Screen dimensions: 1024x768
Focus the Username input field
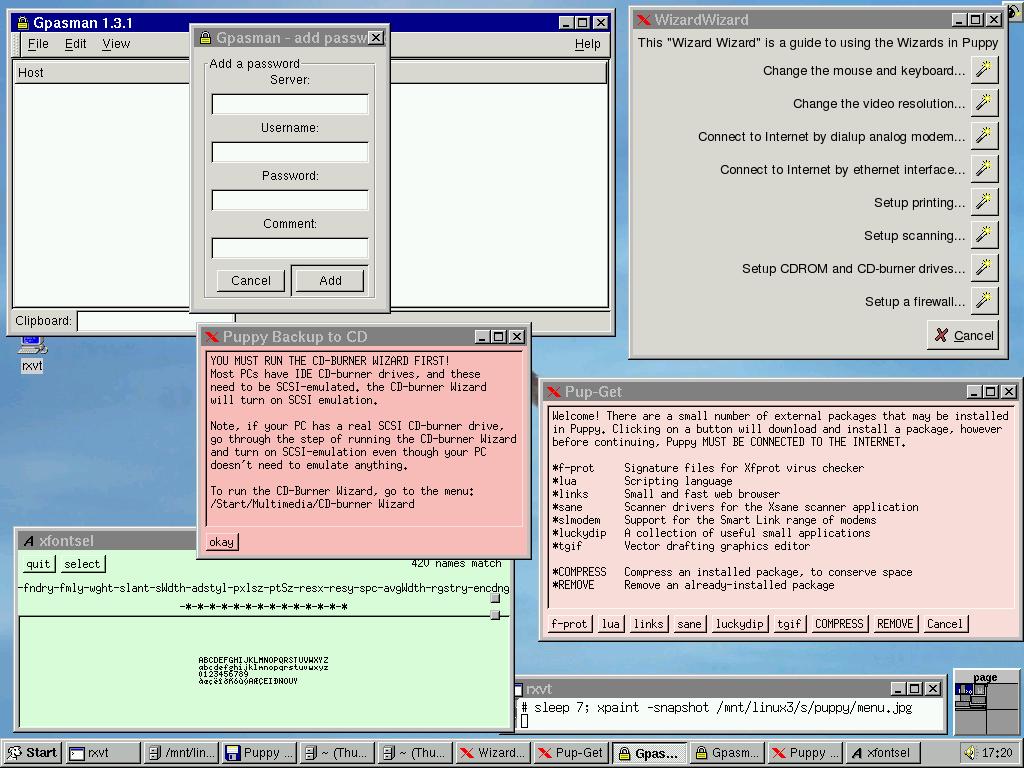coord(290,152)
